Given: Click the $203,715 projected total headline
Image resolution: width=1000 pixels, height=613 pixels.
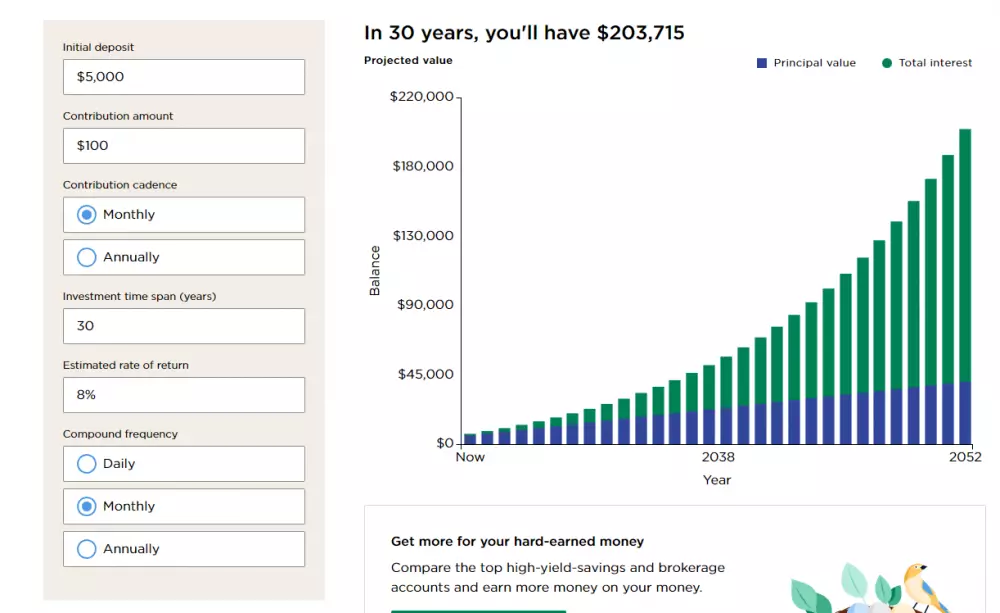Looking at the screenshot, I should [640, 33].
